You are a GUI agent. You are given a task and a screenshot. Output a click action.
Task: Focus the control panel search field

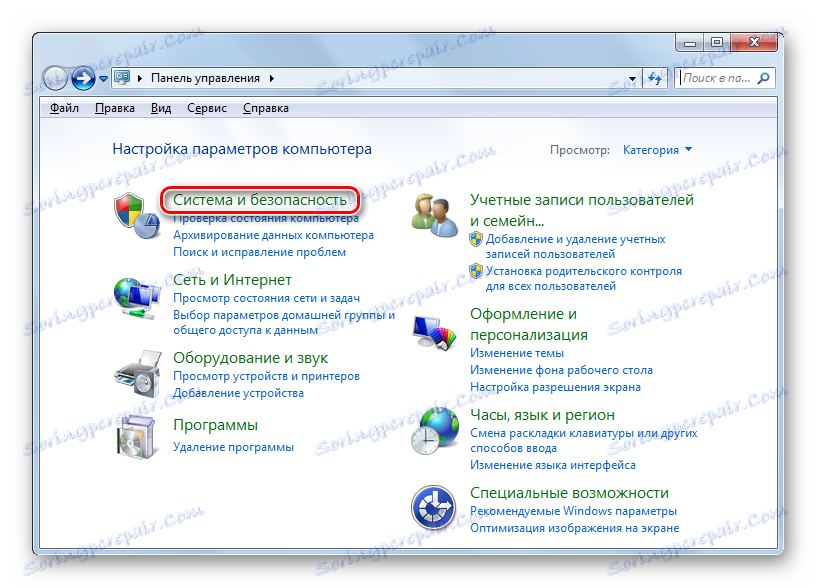718,78
